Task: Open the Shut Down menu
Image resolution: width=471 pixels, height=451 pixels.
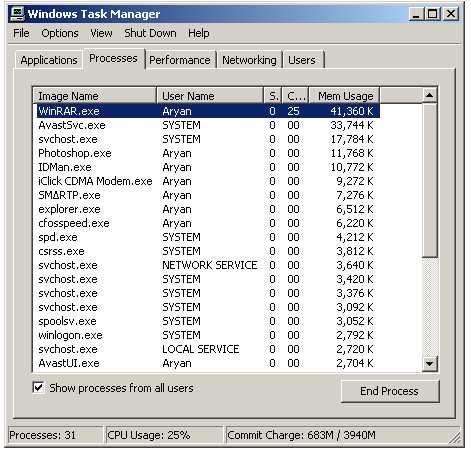Action: [x=150, y=33]
